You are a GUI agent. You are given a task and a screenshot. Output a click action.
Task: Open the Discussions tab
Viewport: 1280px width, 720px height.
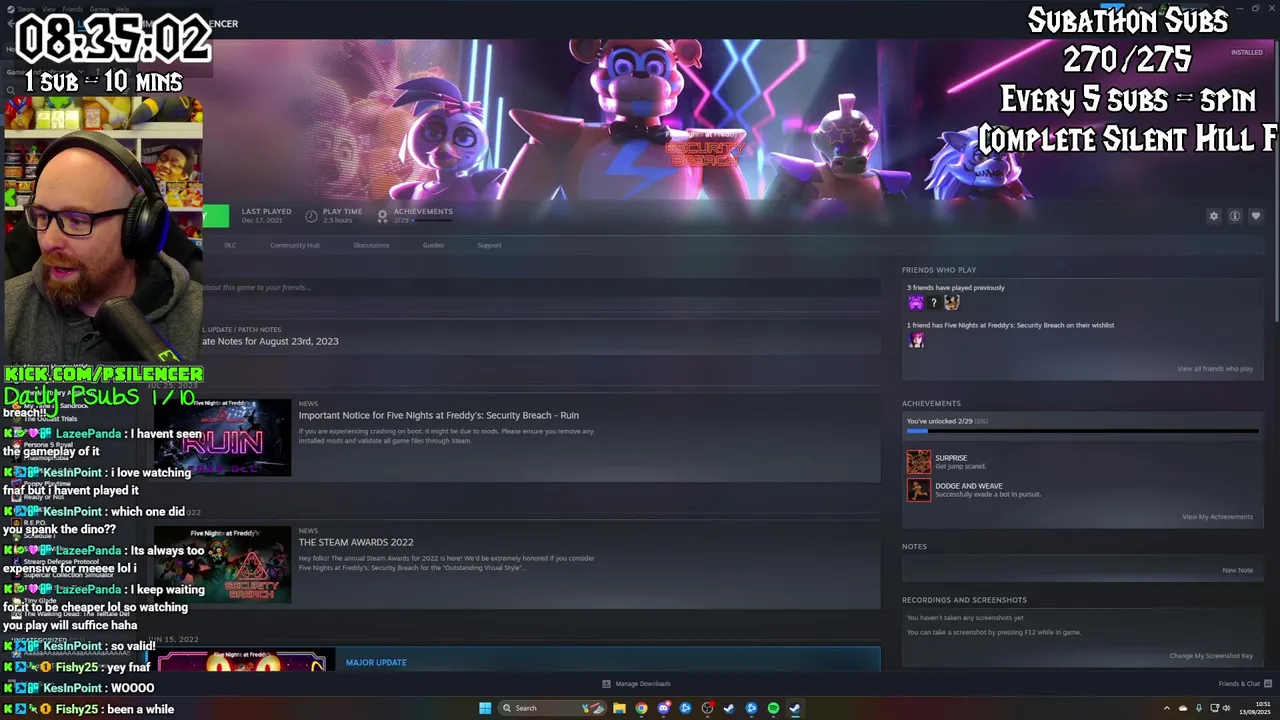pyautogui.click(x=371, y=245)
